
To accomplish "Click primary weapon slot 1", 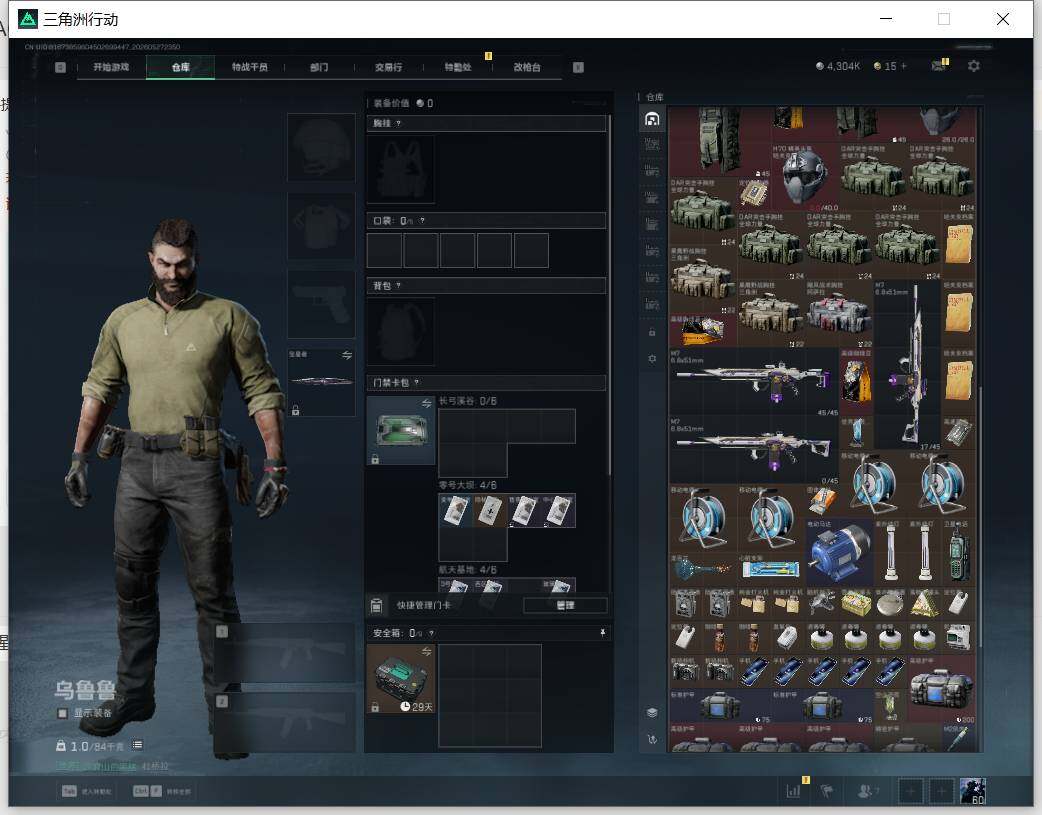I will pyautogui.click(x=285, y=653).
